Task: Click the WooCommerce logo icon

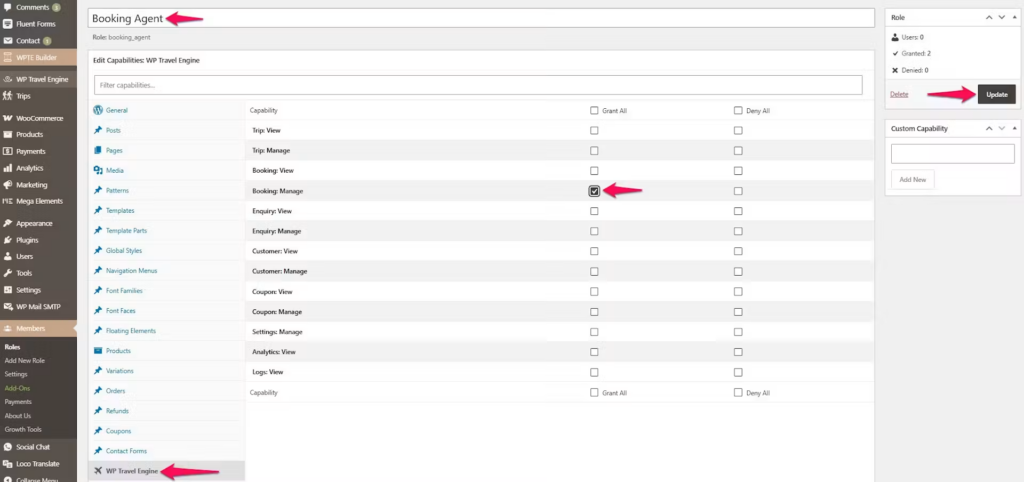Action: pyautogui.click(x=7, y=118)
